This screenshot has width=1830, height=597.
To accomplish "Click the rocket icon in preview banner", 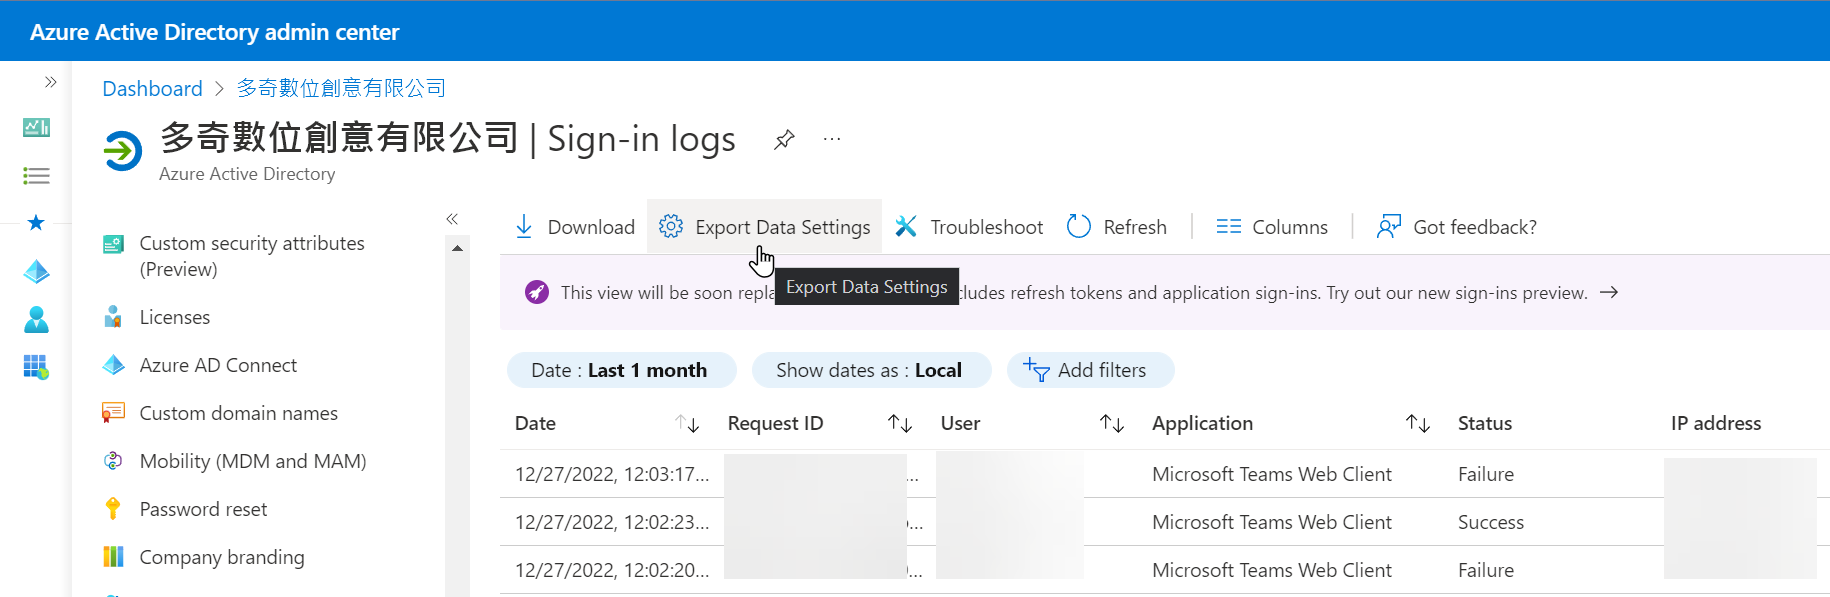I will (537, 293).
